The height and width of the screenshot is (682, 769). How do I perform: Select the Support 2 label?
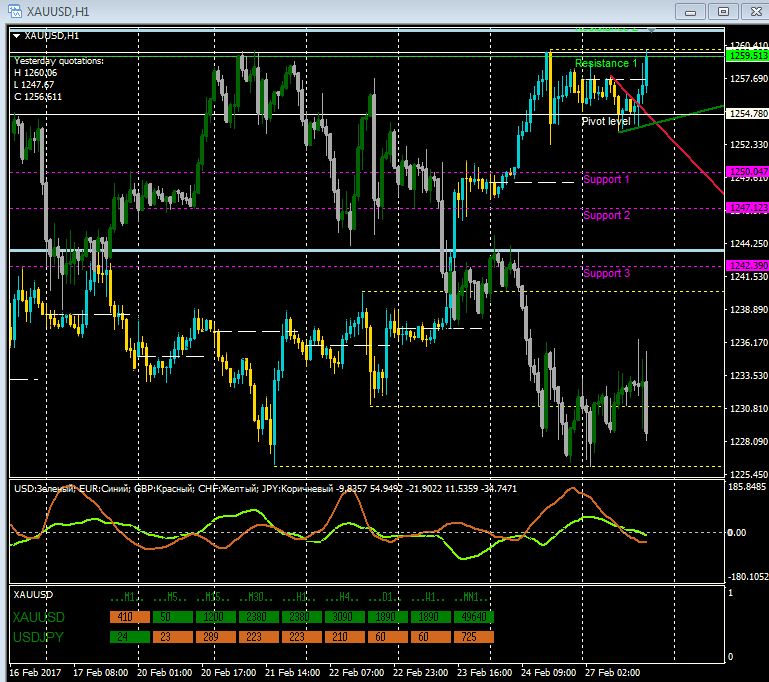tap(606, 215)
